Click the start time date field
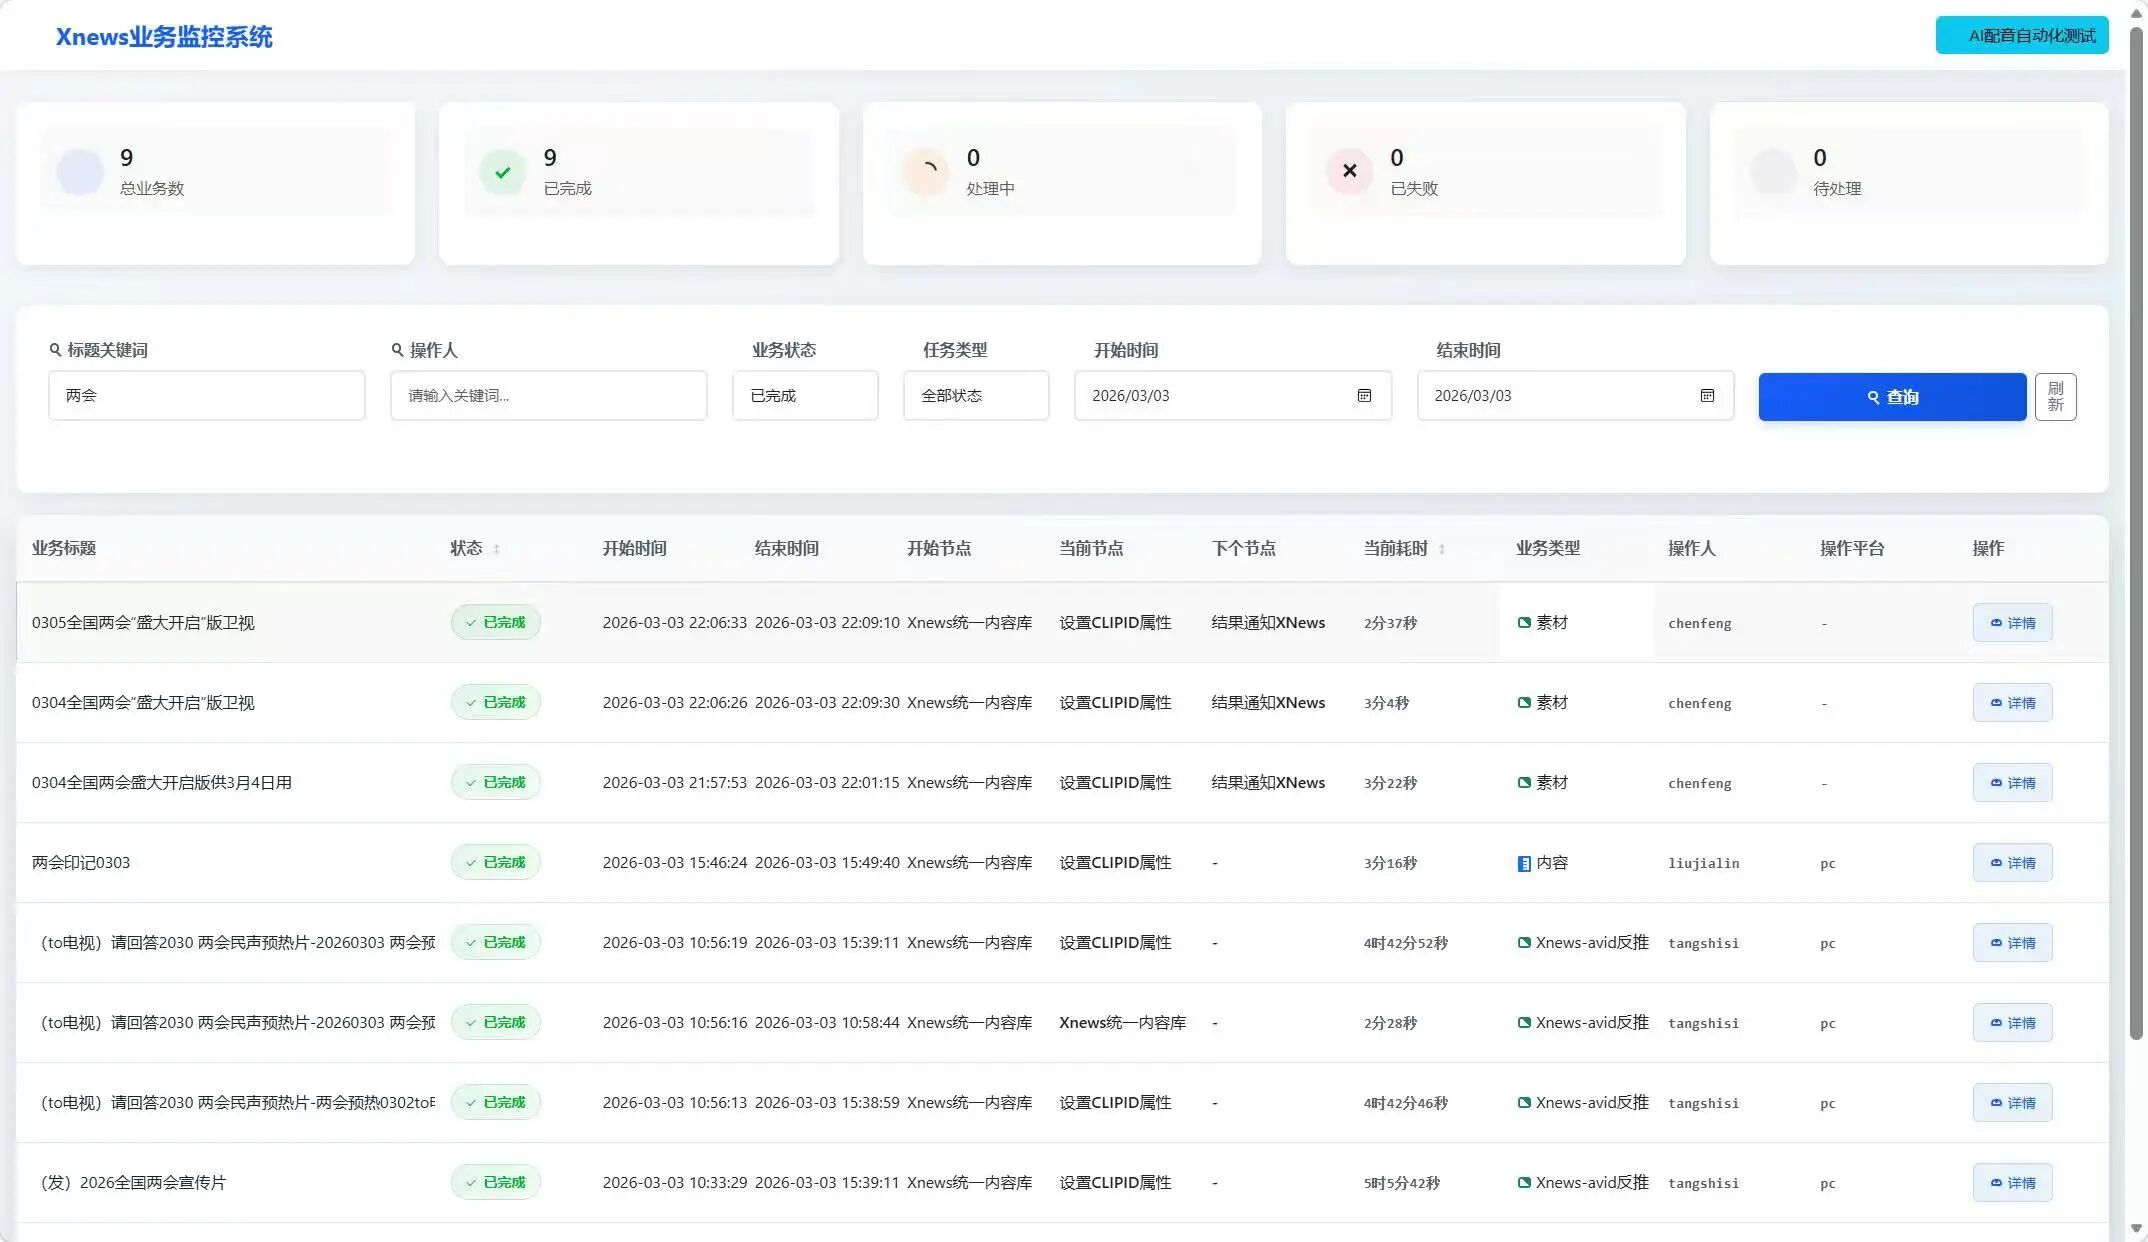This screenshot has width=2148, height=1242. point(1215,396)
